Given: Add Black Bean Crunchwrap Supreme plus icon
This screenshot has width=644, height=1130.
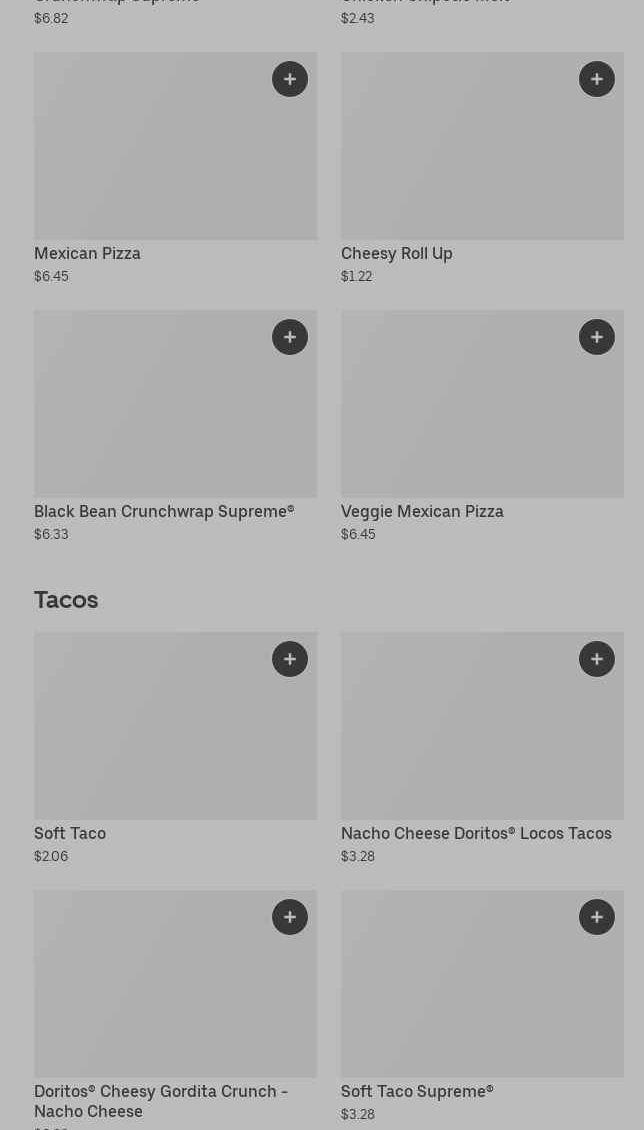Looking at the screenshot, I should click(290, 337).
